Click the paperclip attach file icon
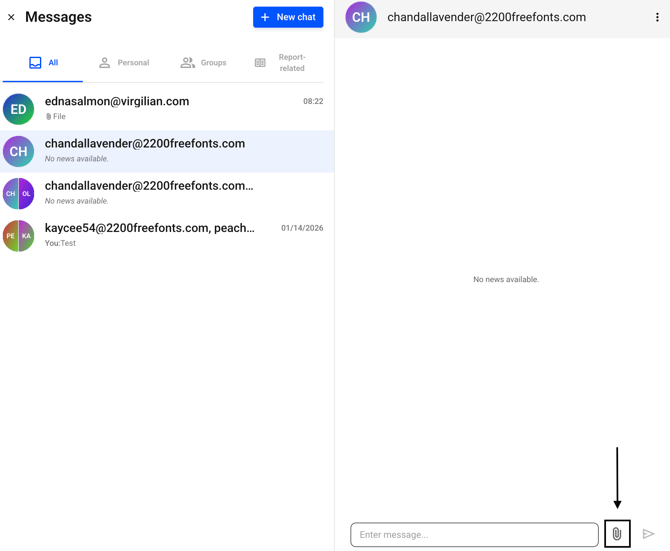Image resolution: width=670 pixels, height=551 pixels. [x=617, y=534]
